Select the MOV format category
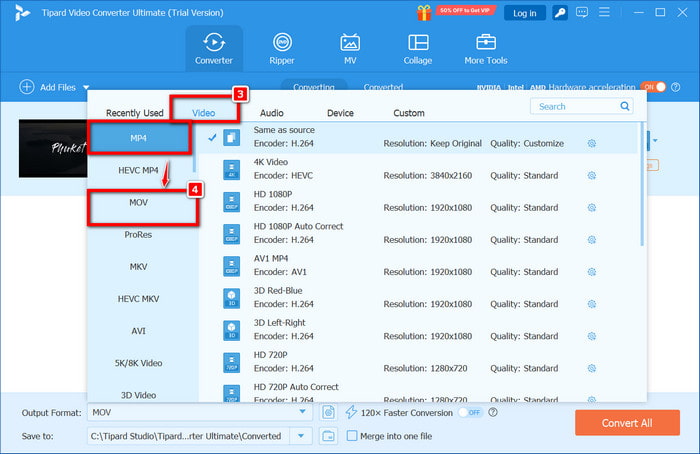The height and width of the screenshot is (454, 700). 139,202
